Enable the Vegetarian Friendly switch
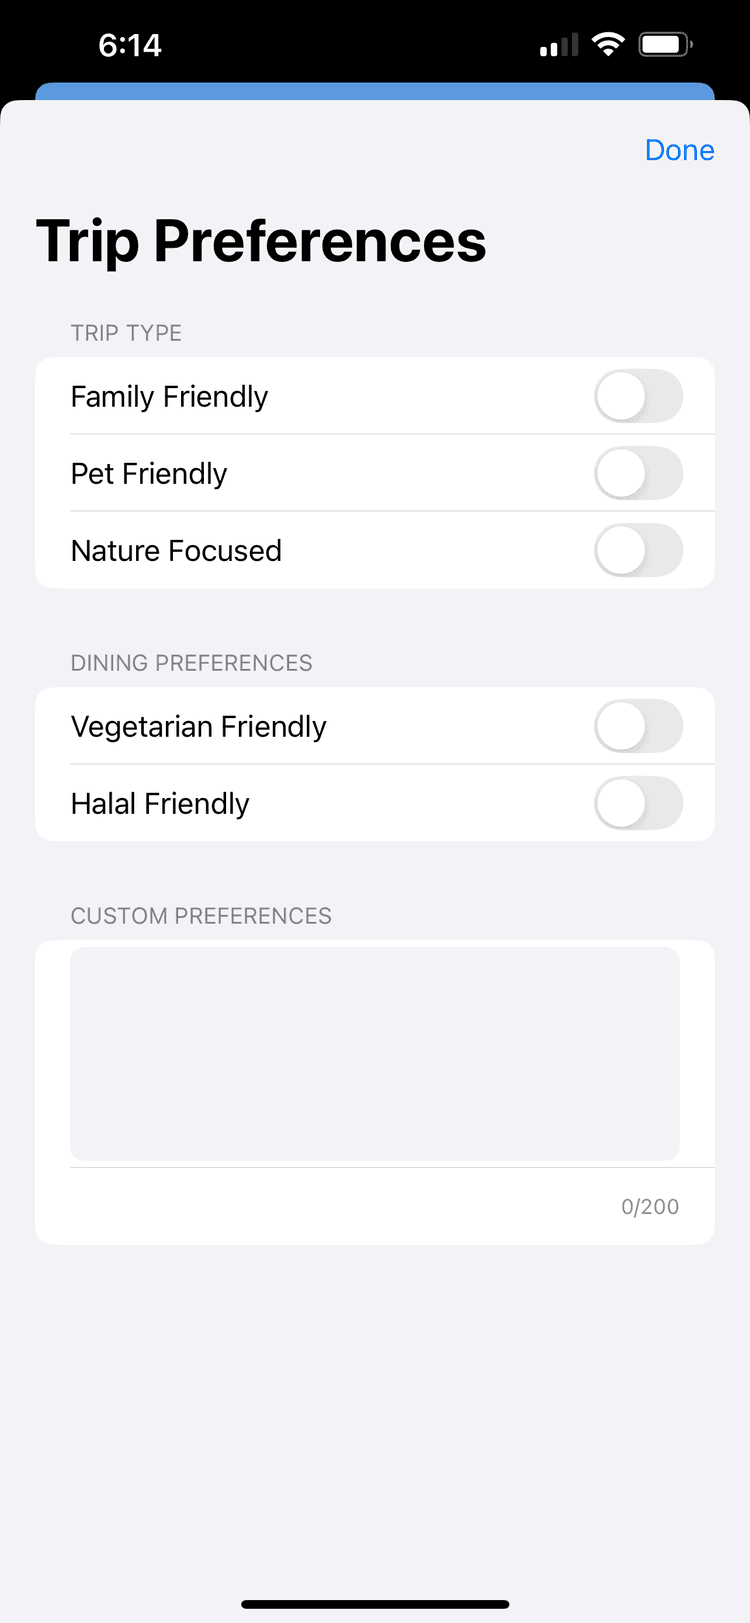750x1623 pixels. pos(638,727)
